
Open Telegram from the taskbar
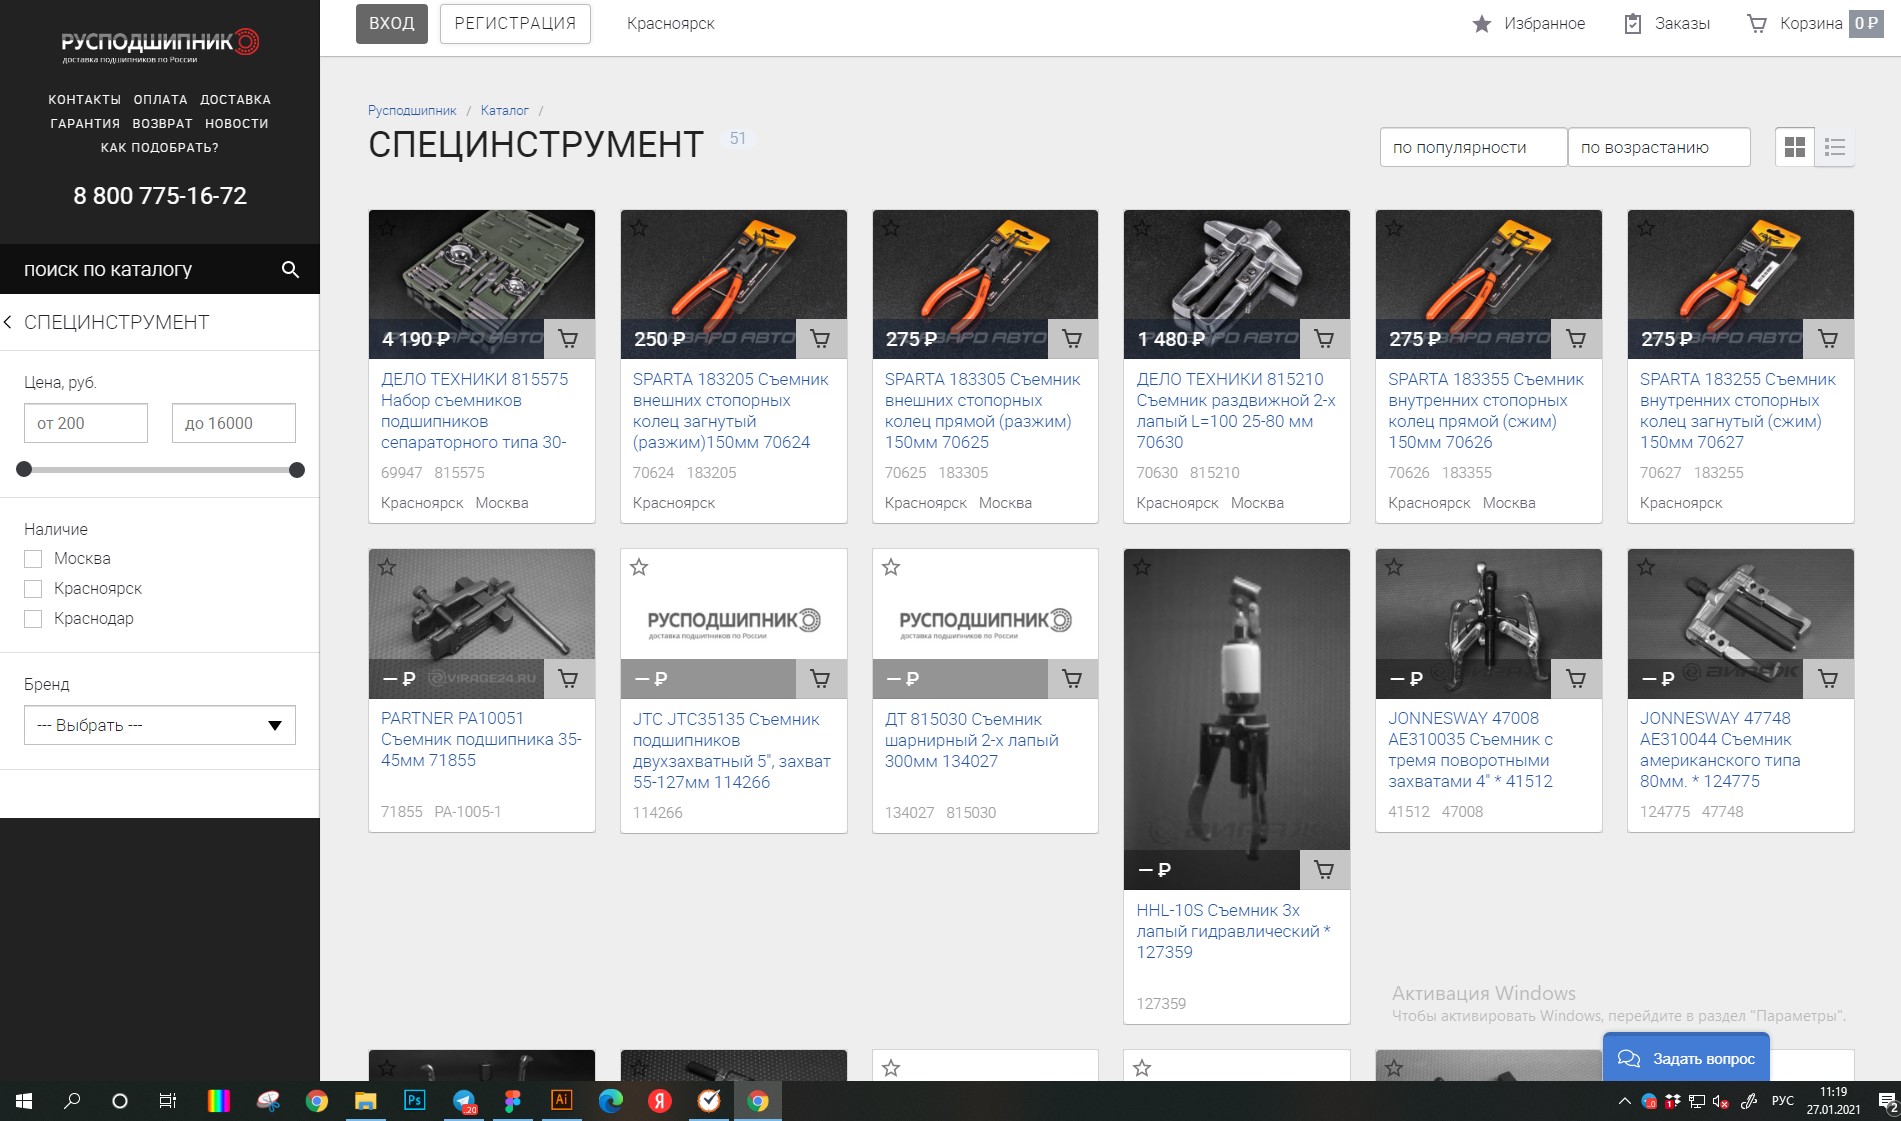click(464, 1101)
